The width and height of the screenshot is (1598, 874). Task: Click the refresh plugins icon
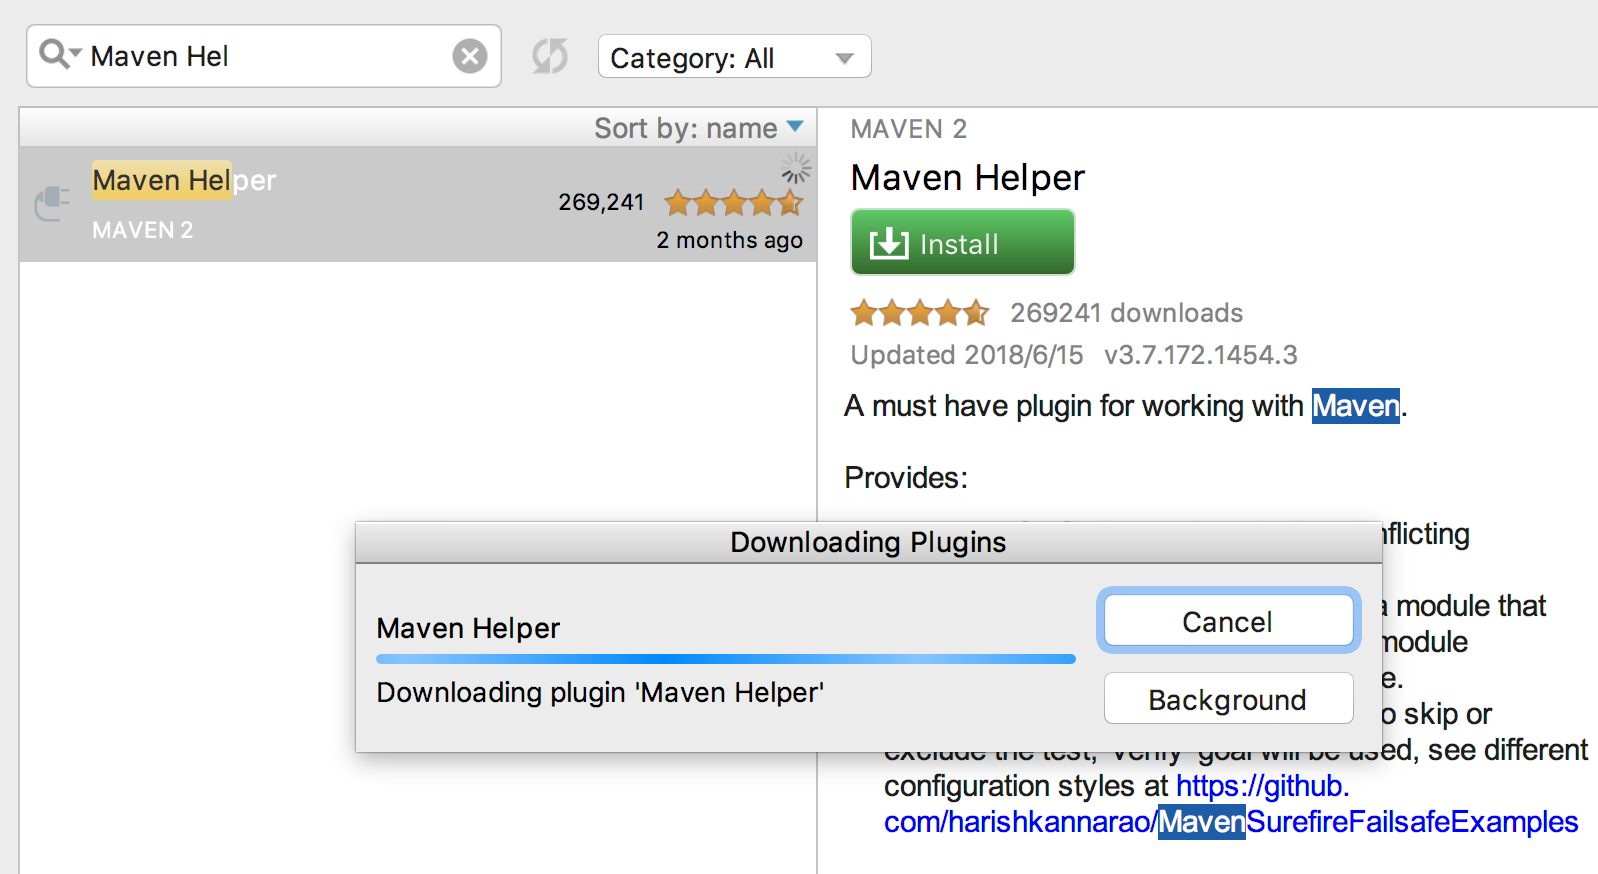[549, 56]
